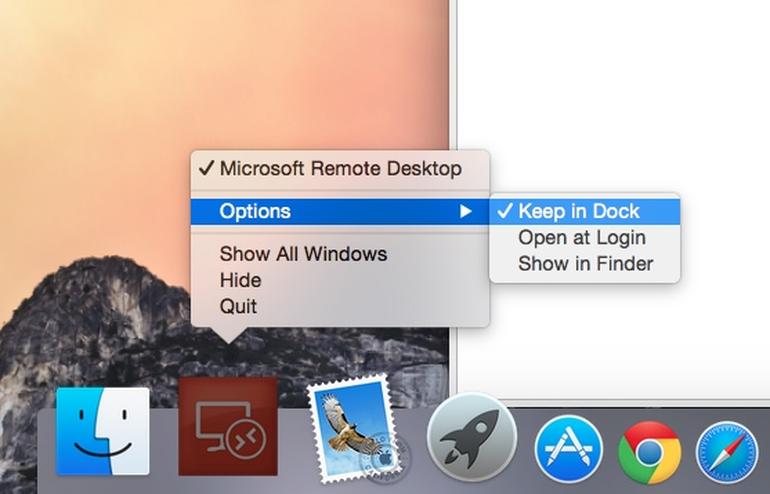
Task: Choose Hide from the Dock menu
Action: [x=340, y=280]
